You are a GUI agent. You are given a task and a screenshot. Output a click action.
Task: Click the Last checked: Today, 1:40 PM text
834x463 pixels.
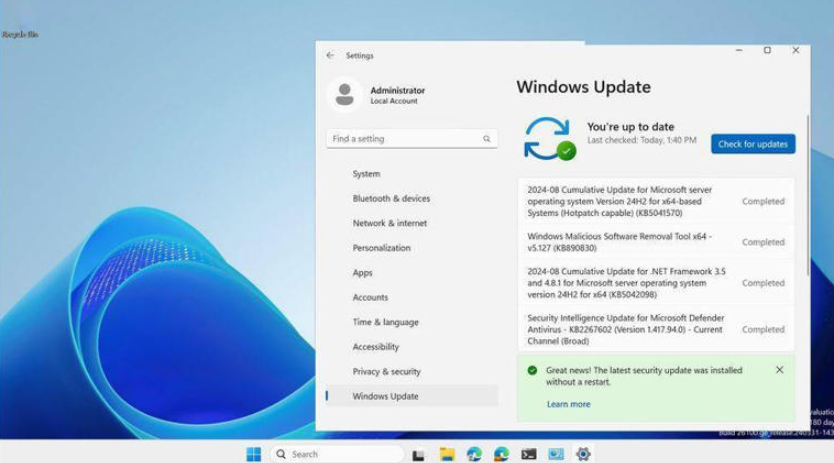point(641,140)
